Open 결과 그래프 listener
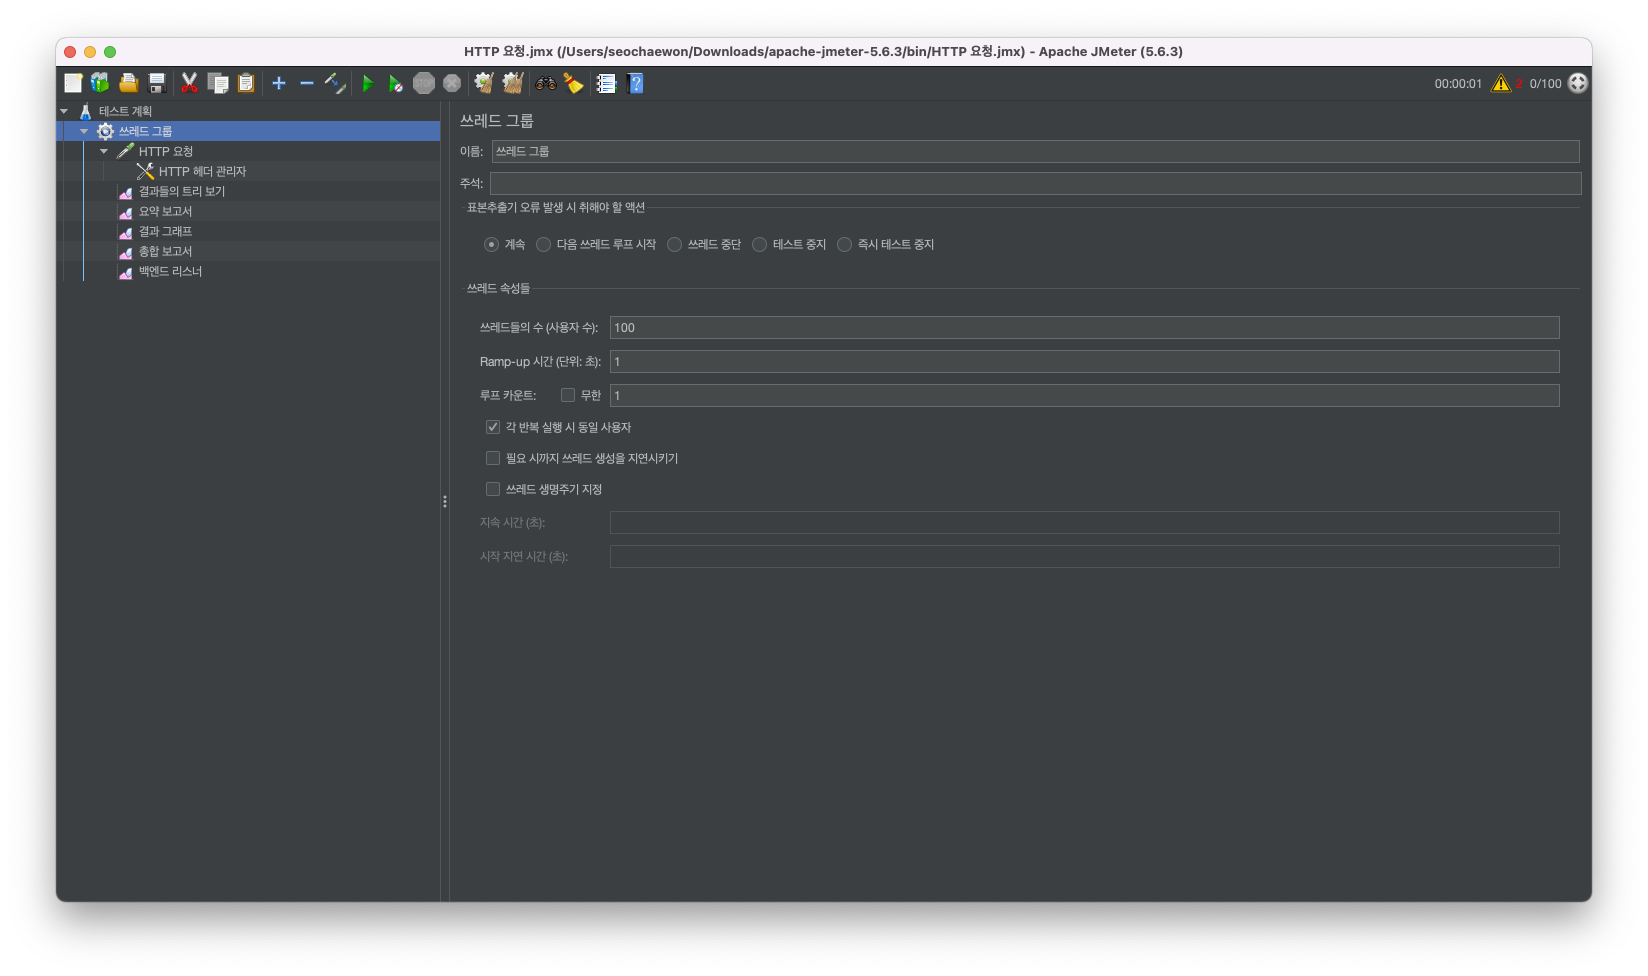 pos(165,231)
